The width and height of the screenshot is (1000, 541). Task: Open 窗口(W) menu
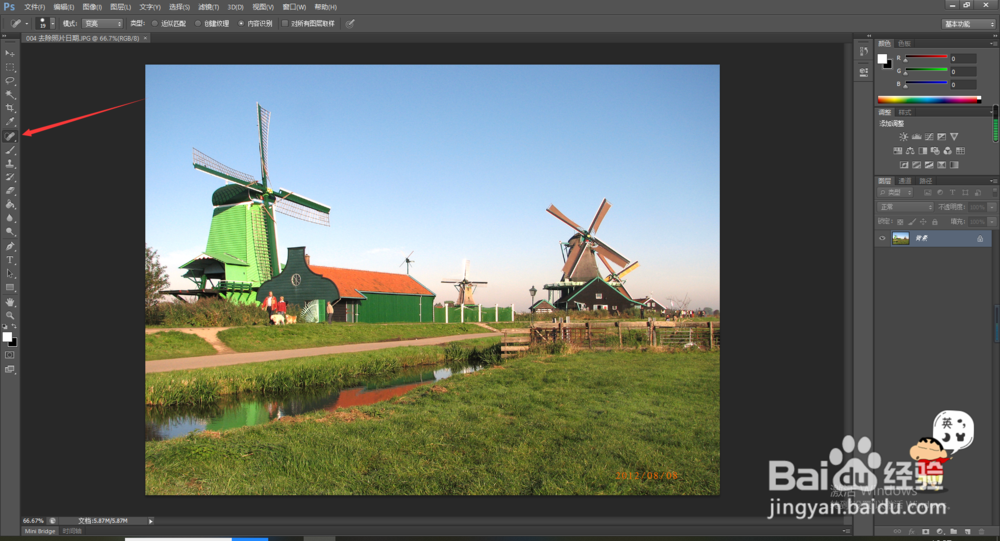coord(294,7)
